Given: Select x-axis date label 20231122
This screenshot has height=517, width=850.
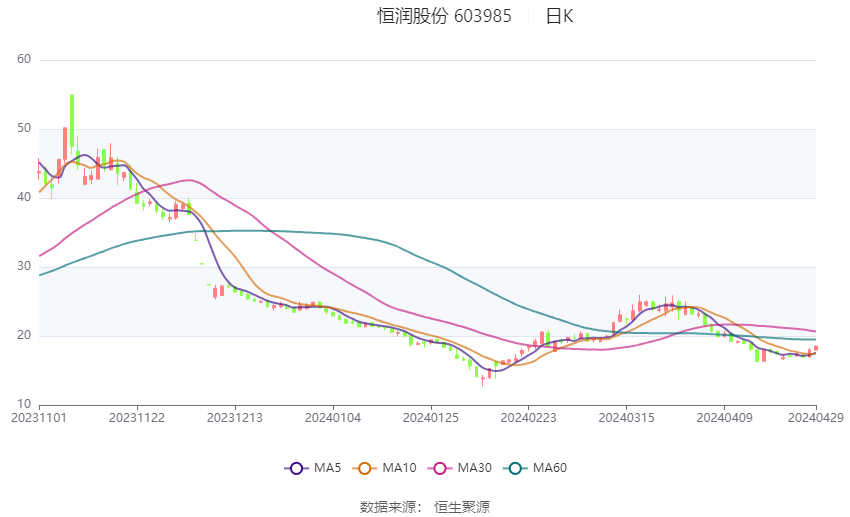Looking at the screenshot, I should tap(137, 418).
